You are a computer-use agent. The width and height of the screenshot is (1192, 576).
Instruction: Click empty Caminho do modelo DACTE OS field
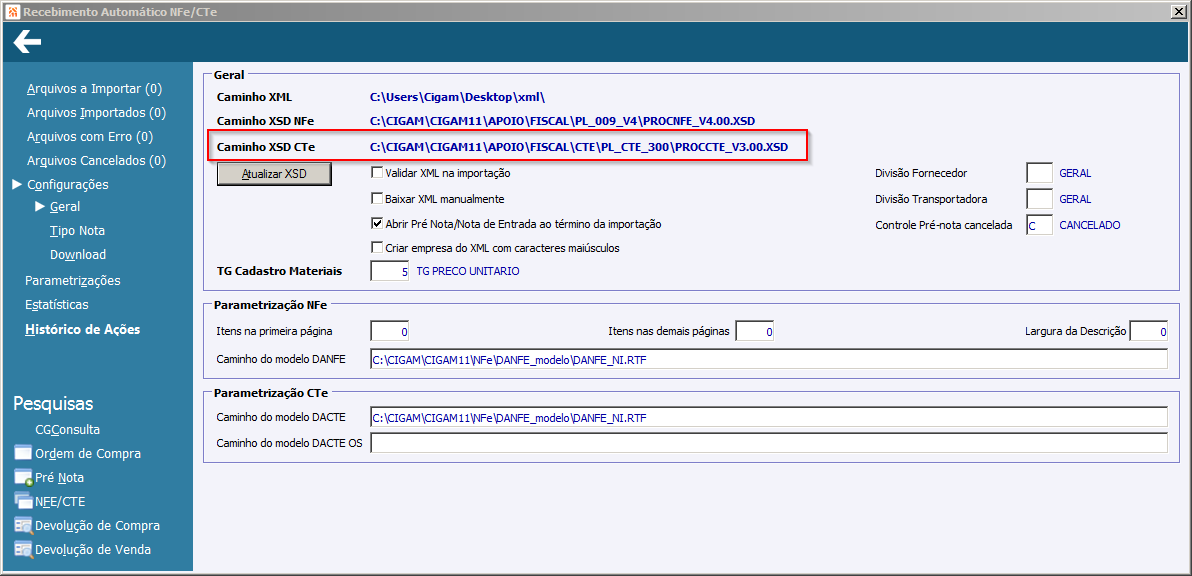point(769,443)
